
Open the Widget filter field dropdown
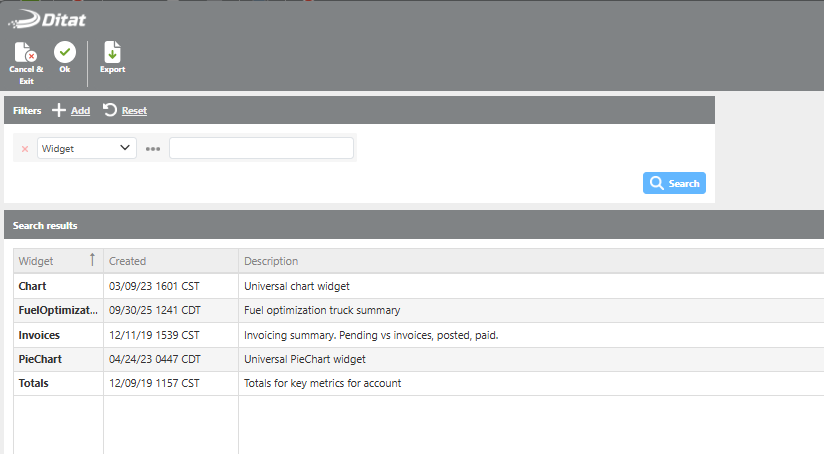[87, 148]
